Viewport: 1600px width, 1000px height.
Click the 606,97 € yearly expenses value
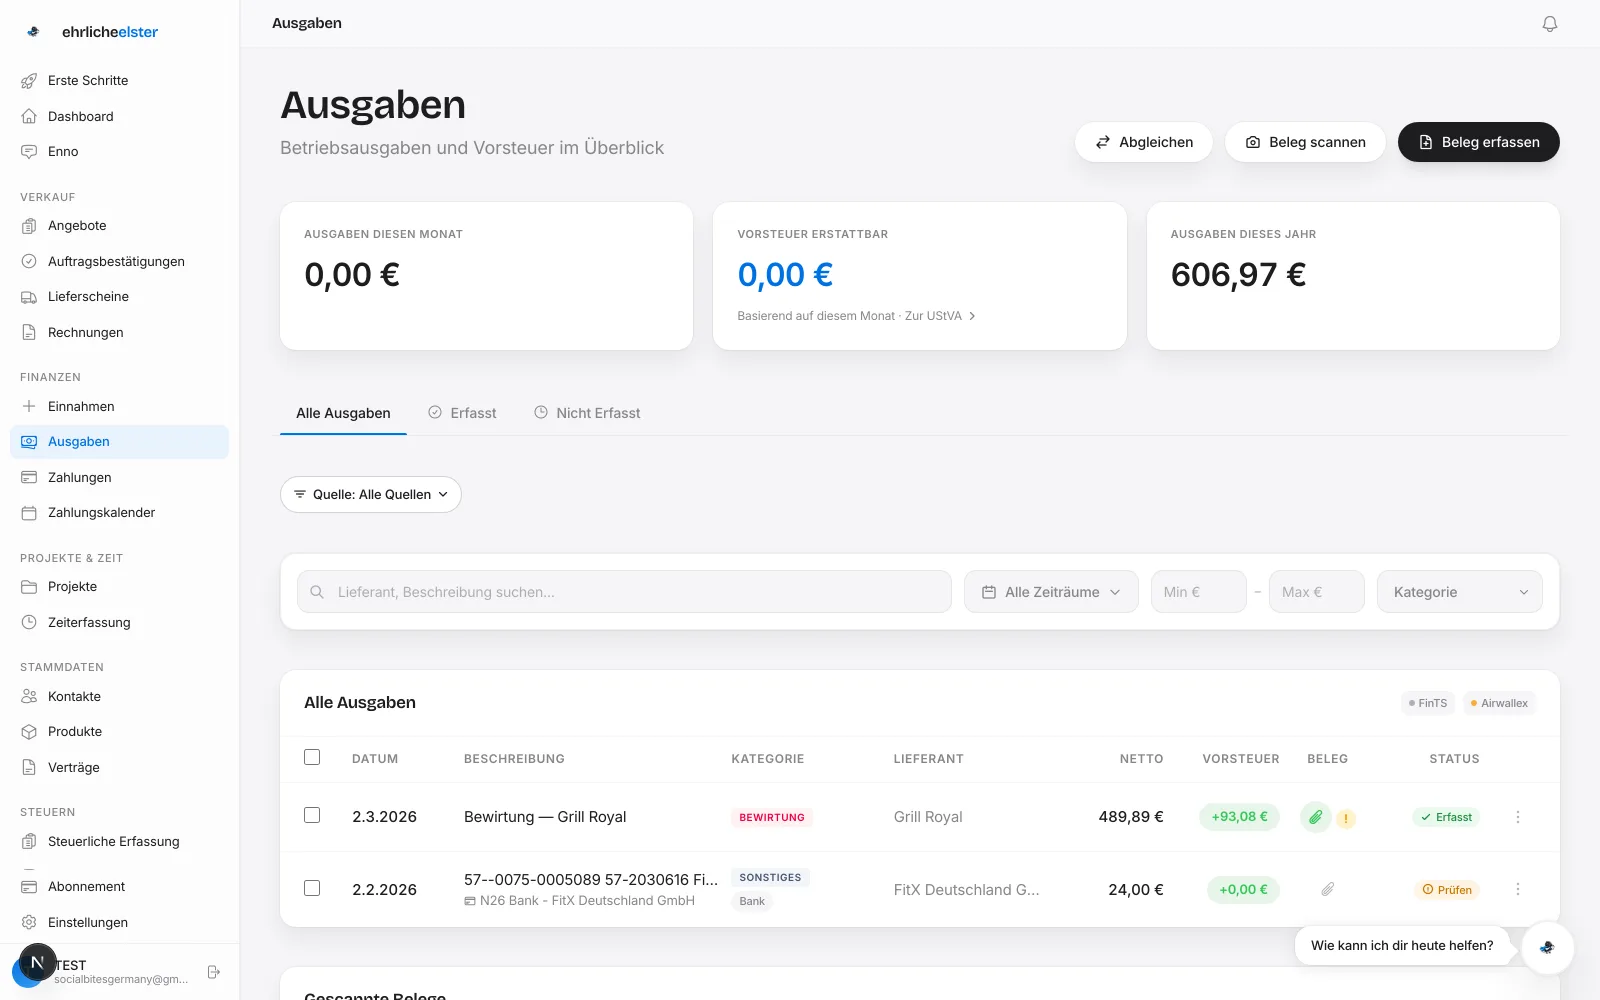point(1238,274)
